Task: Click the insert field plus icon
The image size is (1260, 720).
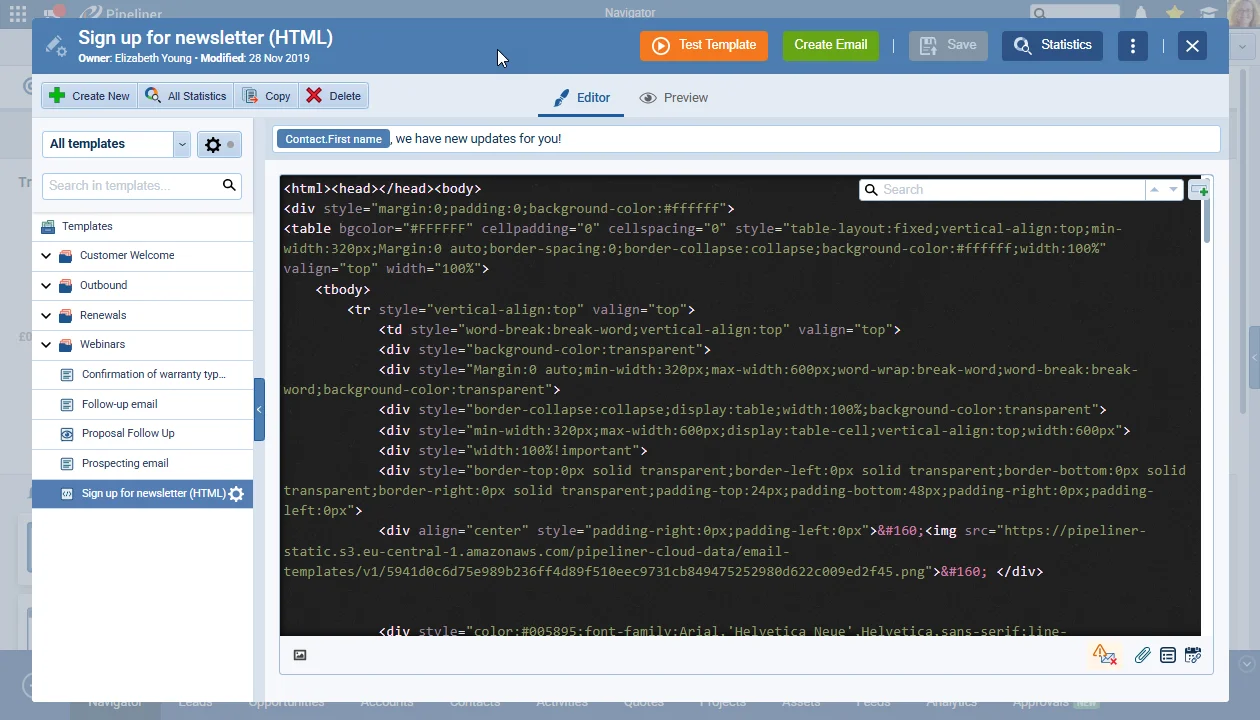Action: point(1199,190)
